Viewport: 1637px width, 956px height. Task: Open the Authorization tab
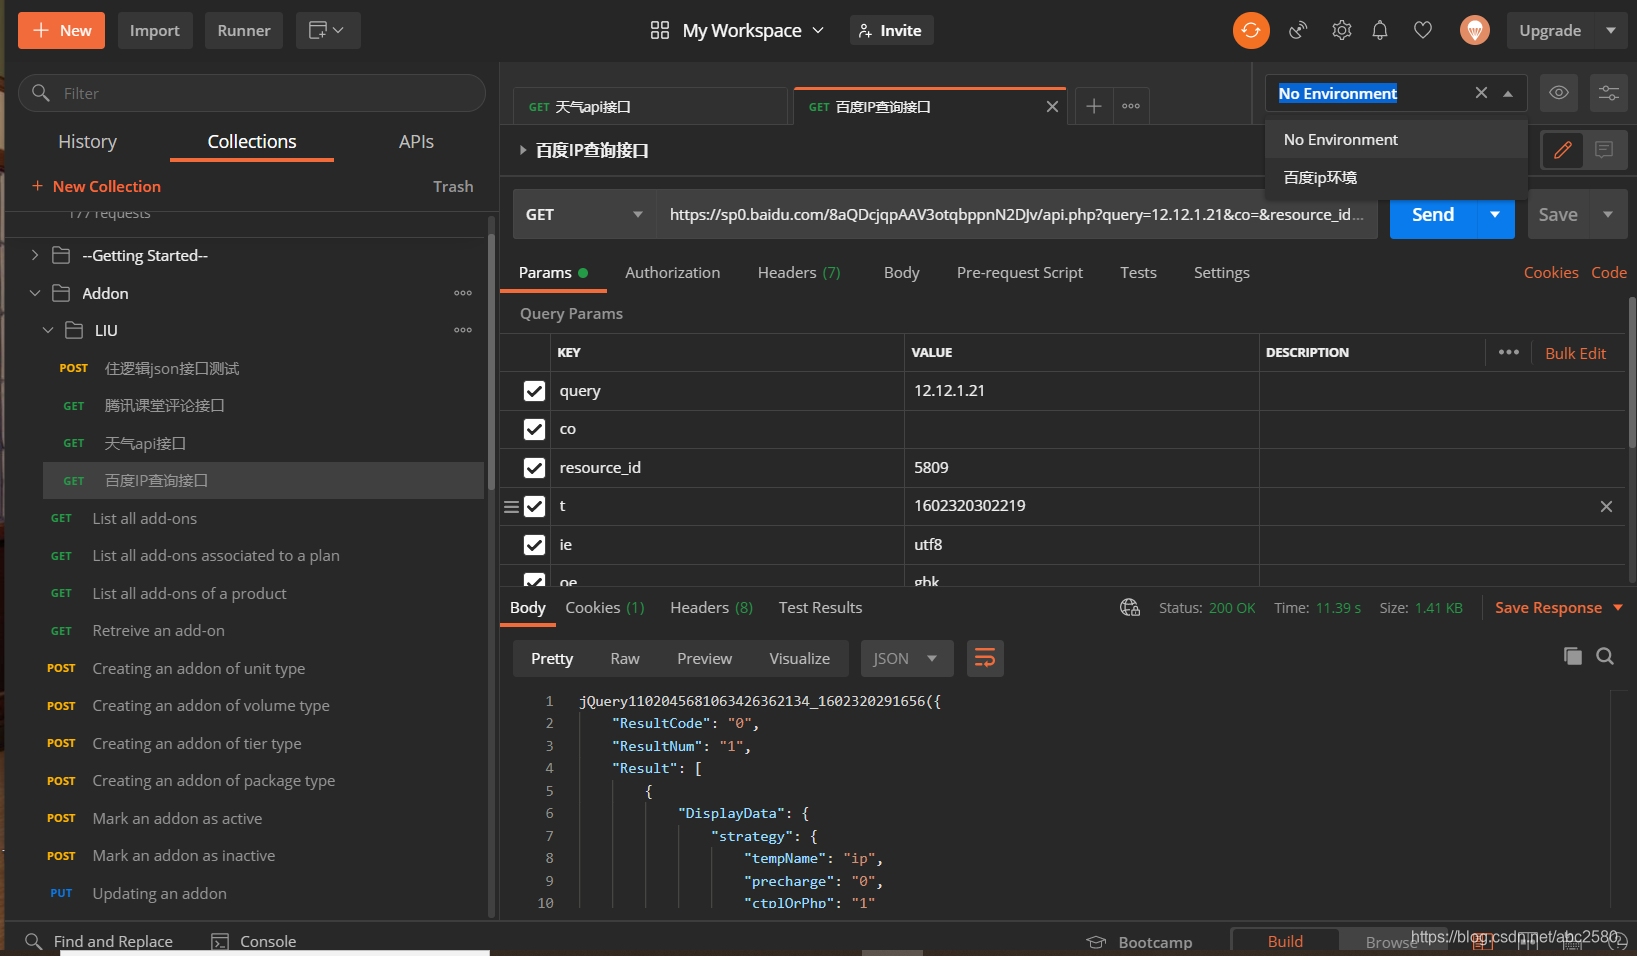(x=672, y=272)
